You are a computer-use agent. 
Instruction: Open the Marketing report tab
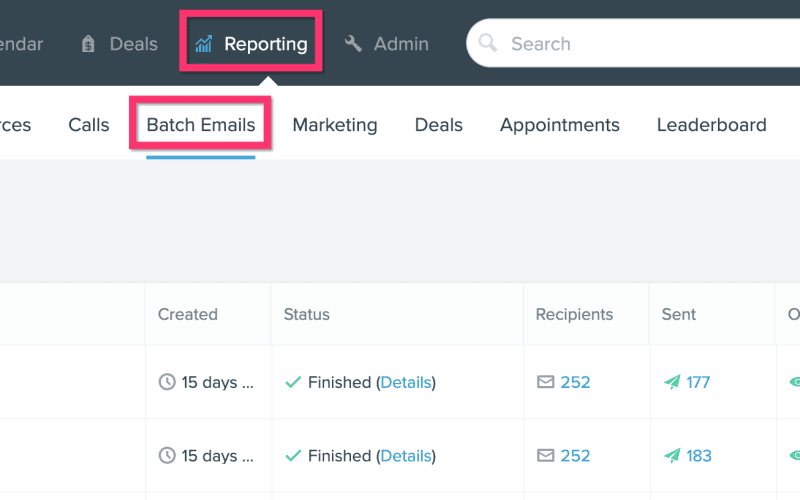click(335, 125)
